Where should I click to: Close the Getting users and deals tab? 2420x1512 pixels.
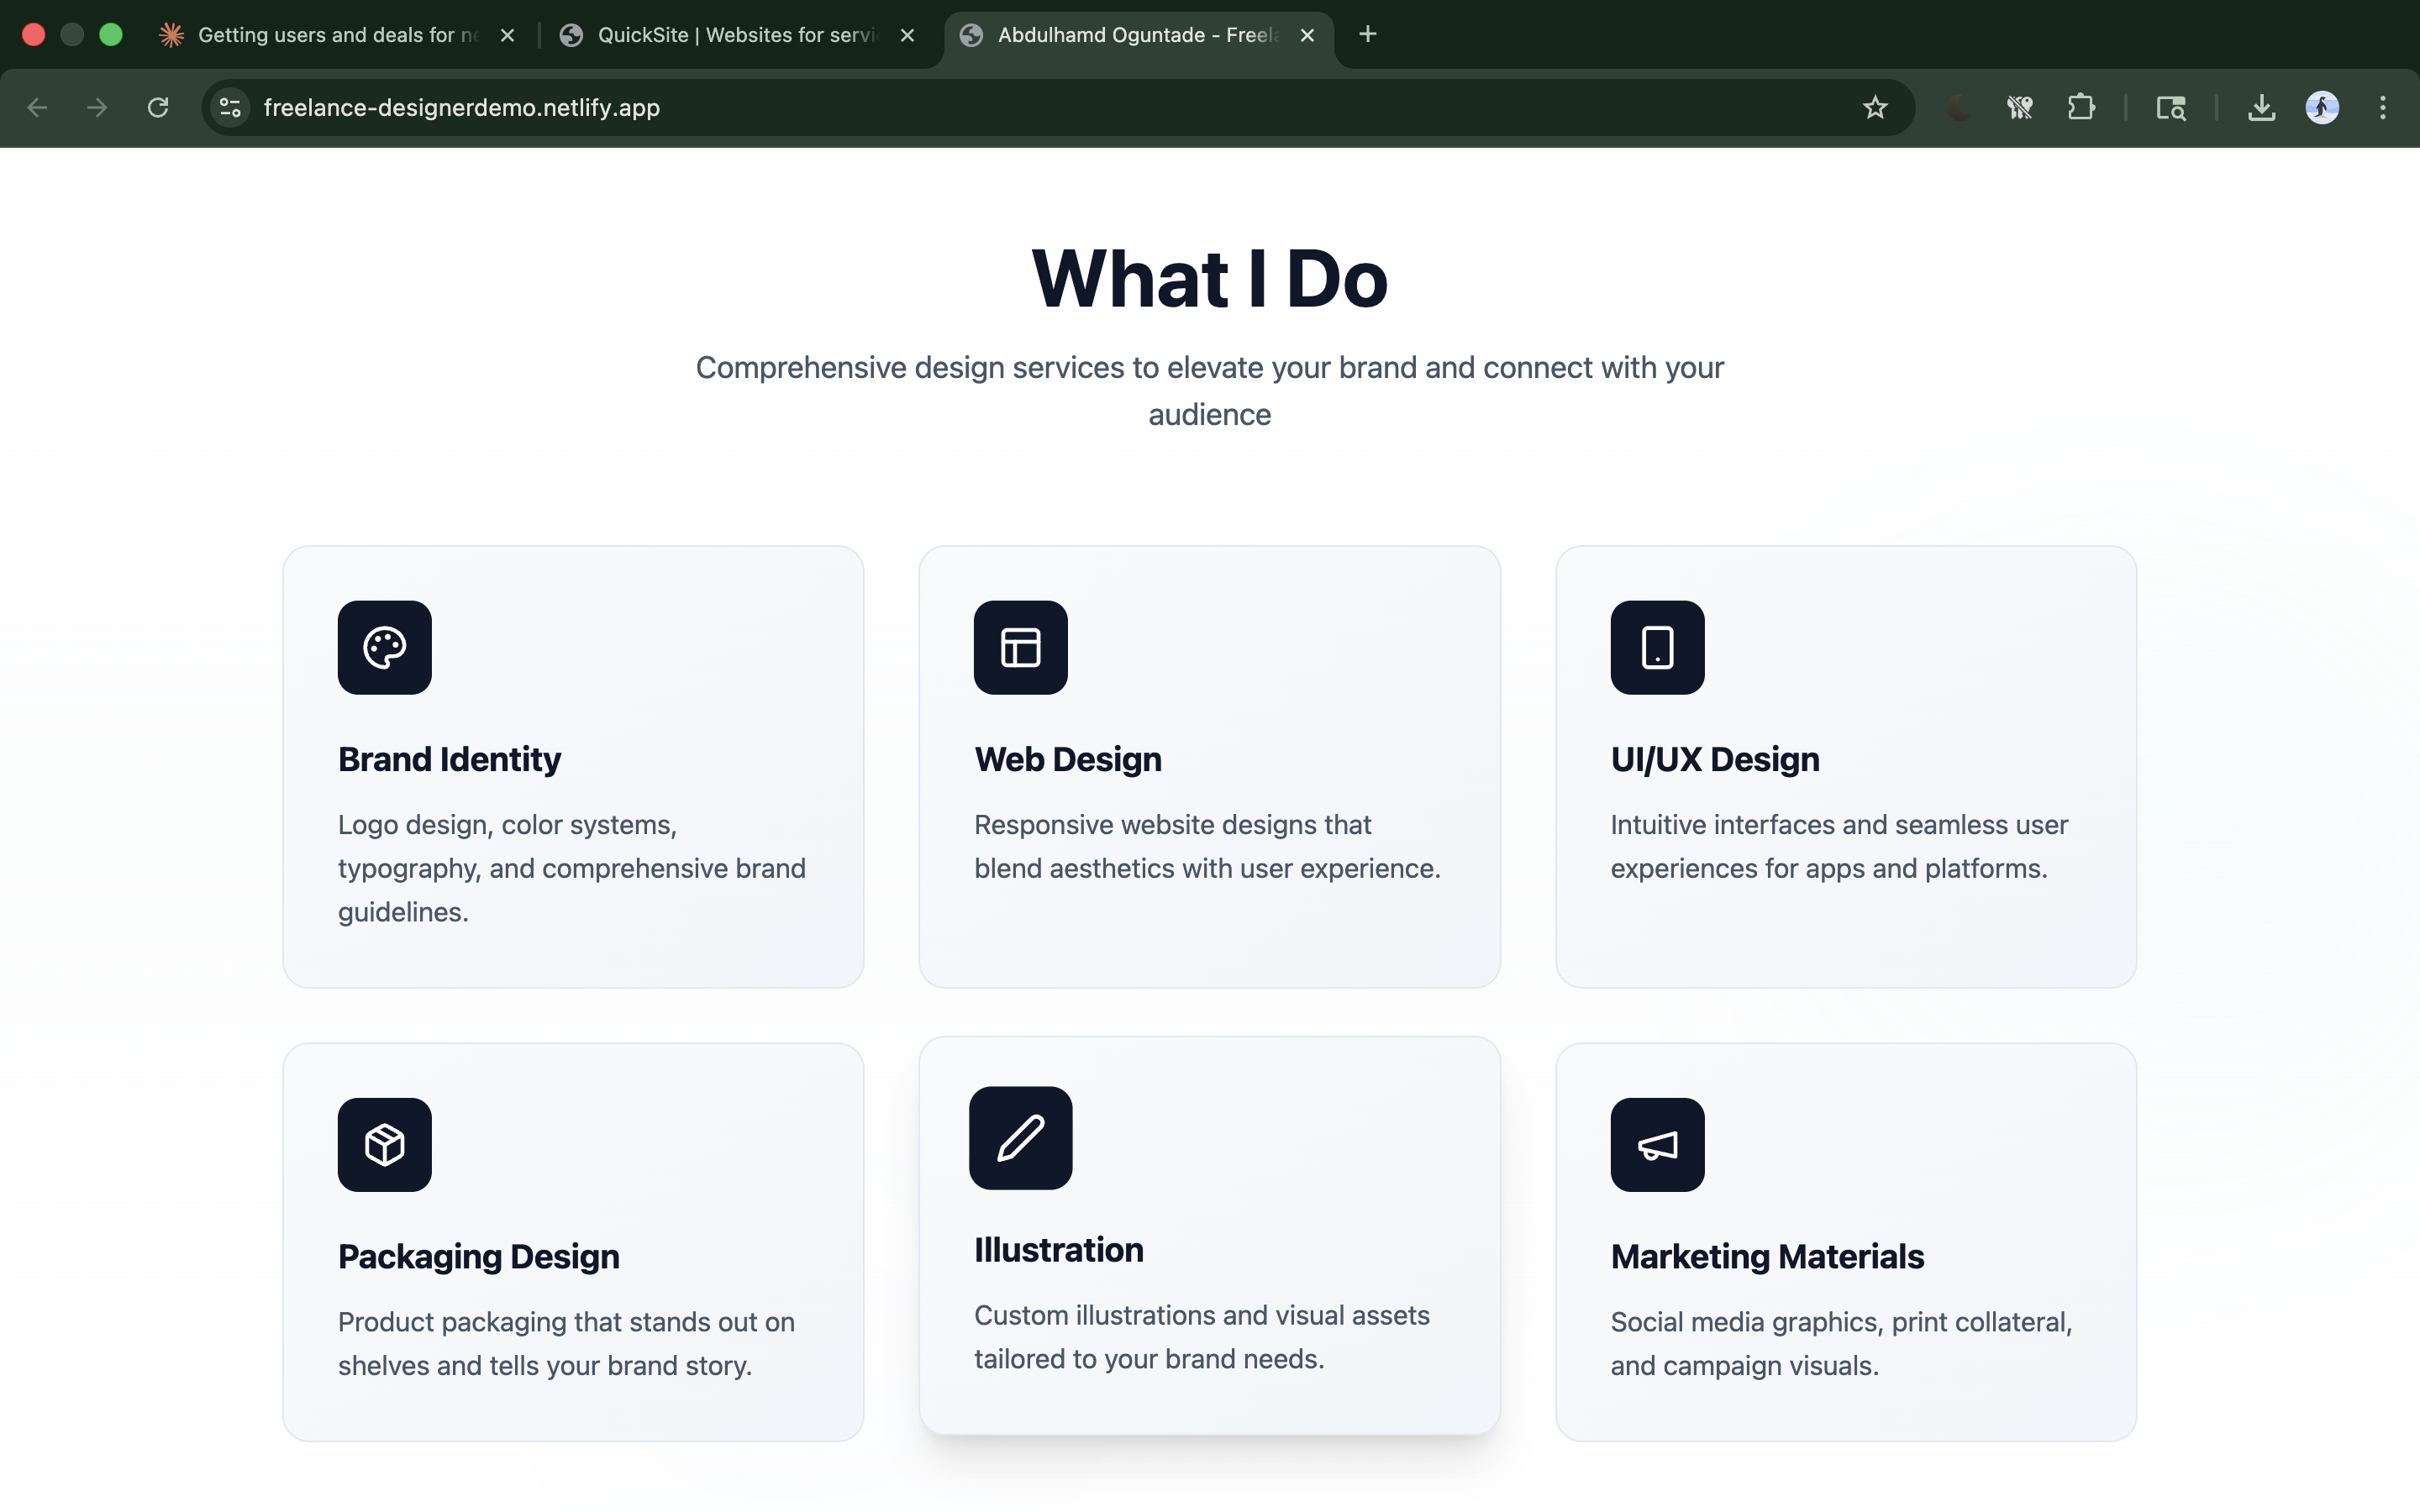(x=507, y=35)
